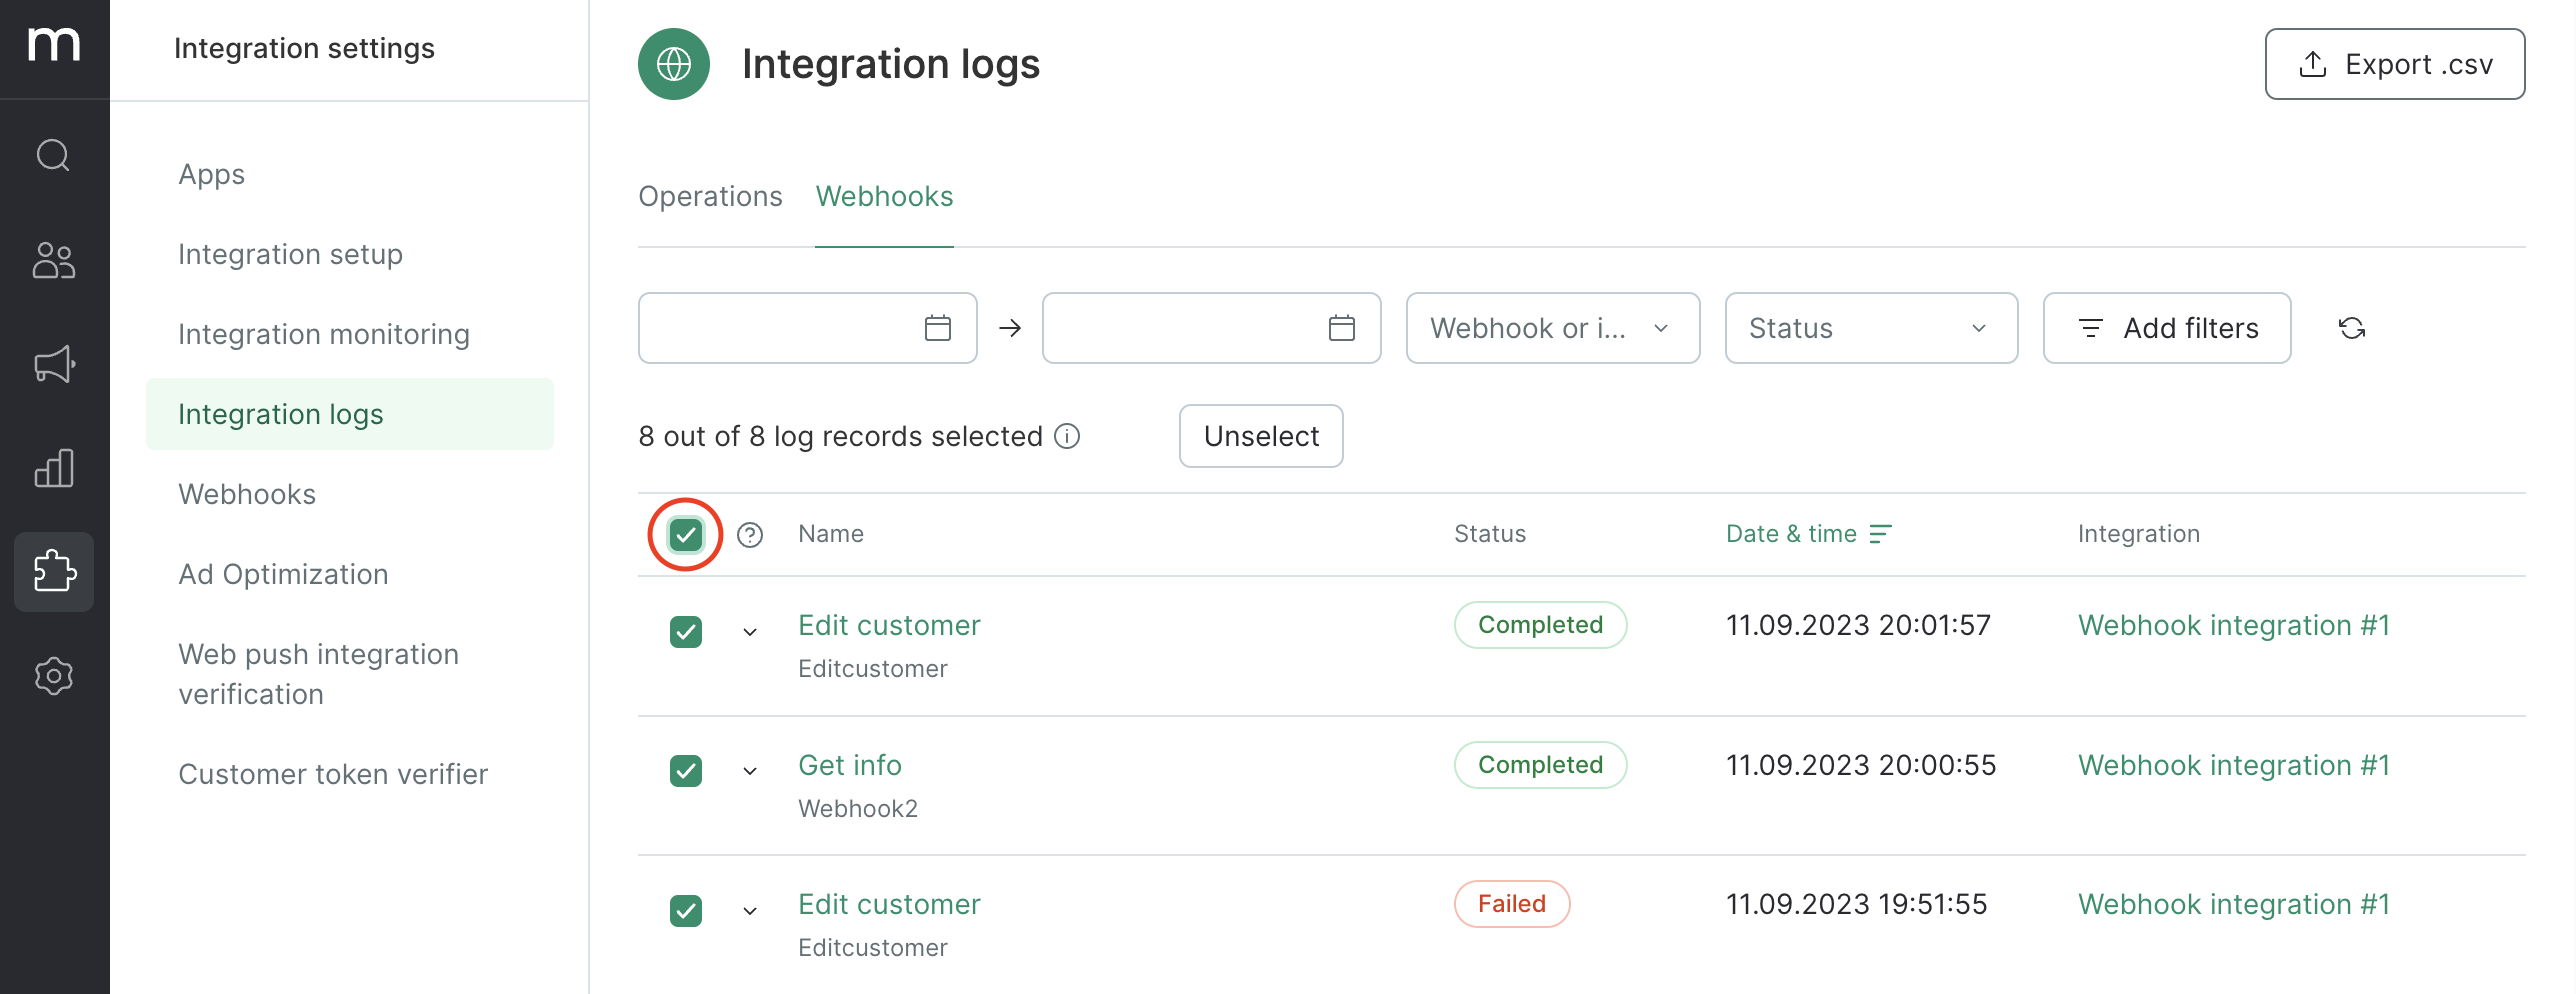Image resolution: width=2576 pixels, height=994 pixels.
Task: Open the end date calendar icon
Action: [x=1342, y=328]
